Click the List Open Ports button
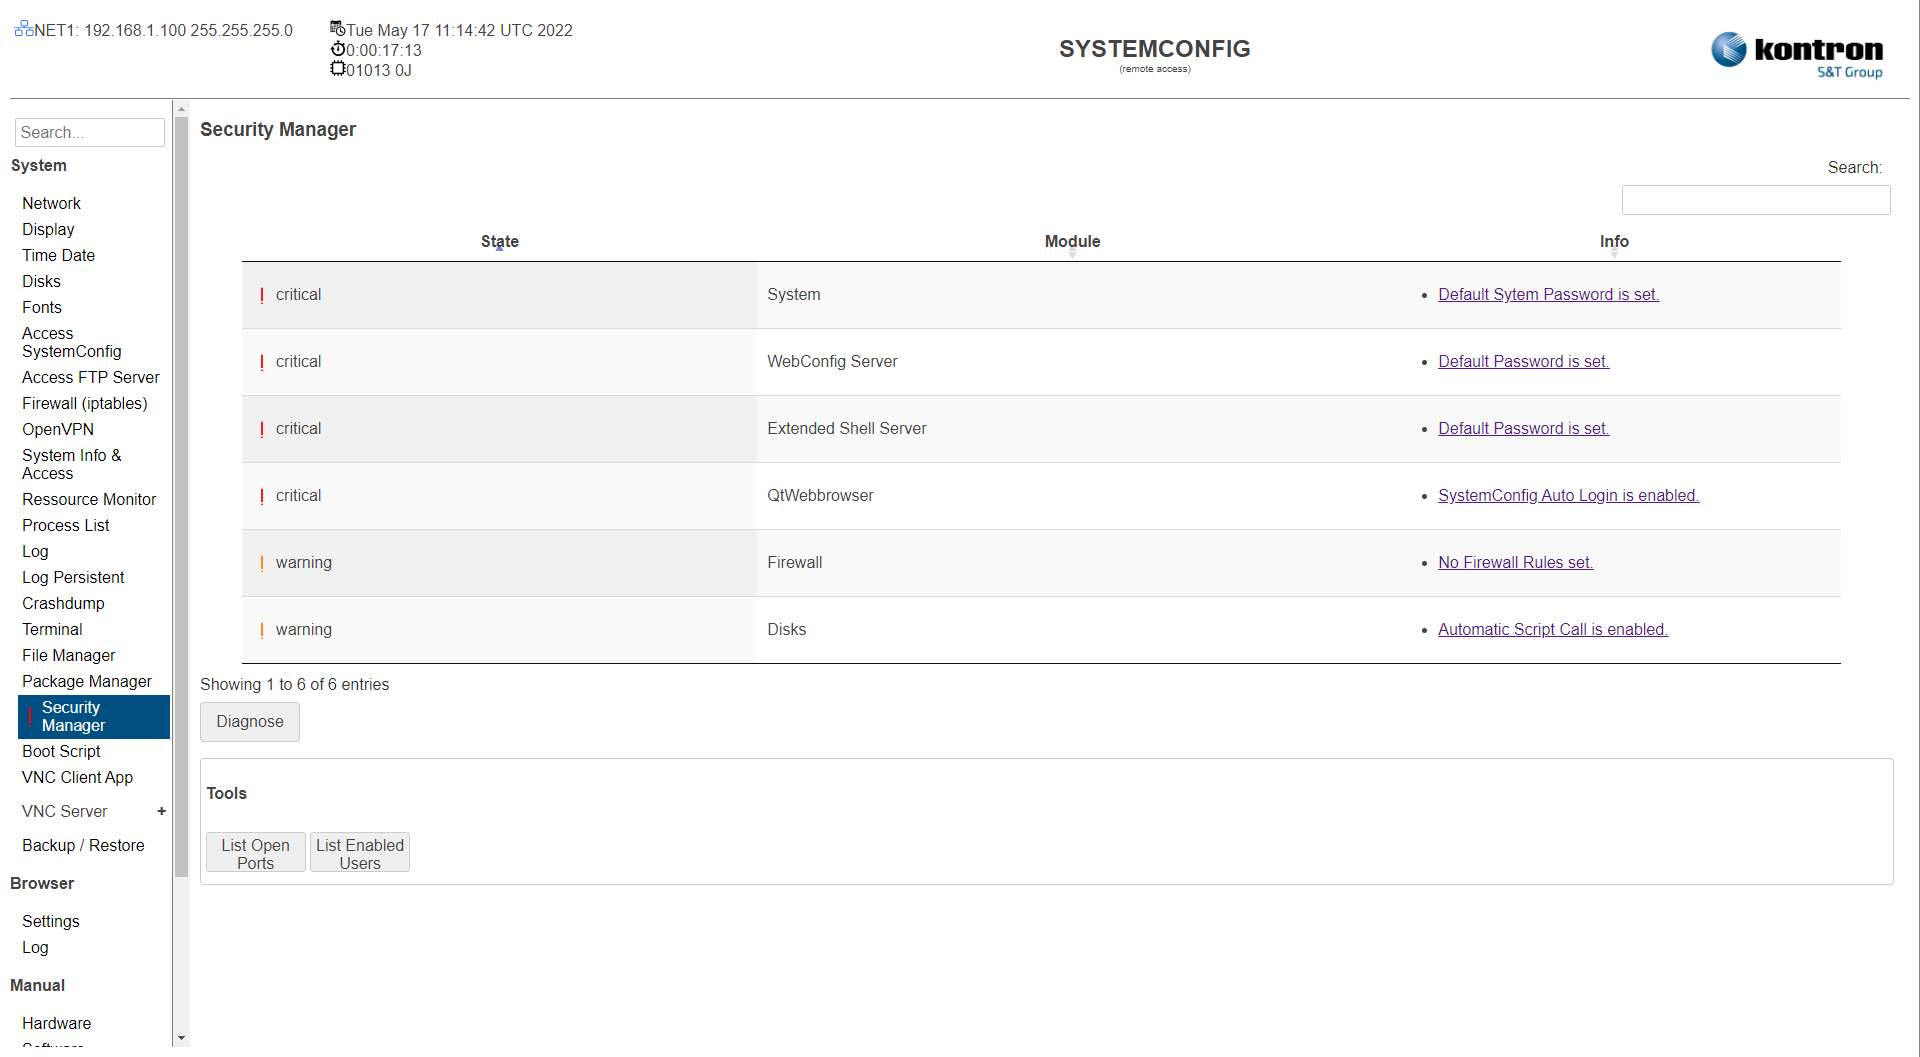 pos(255,853)
